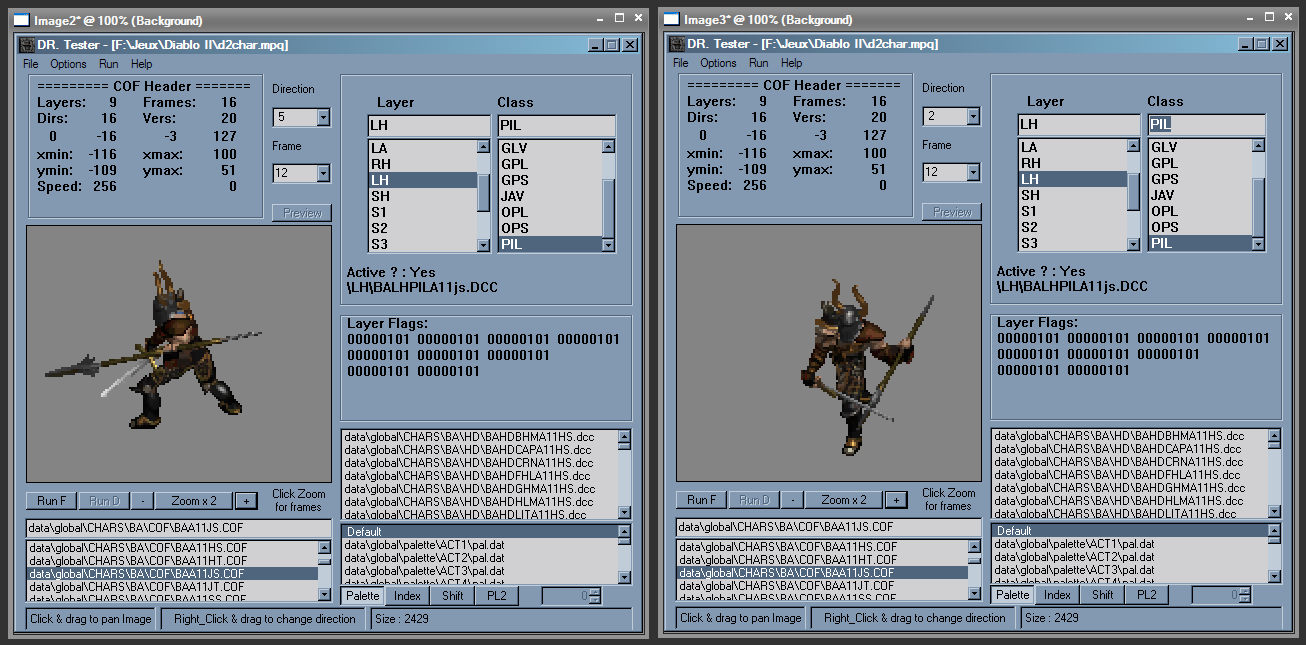Open the Run menu in the Image3 window
Viewport: 1306px width, 645px height.
pos(759,63)
